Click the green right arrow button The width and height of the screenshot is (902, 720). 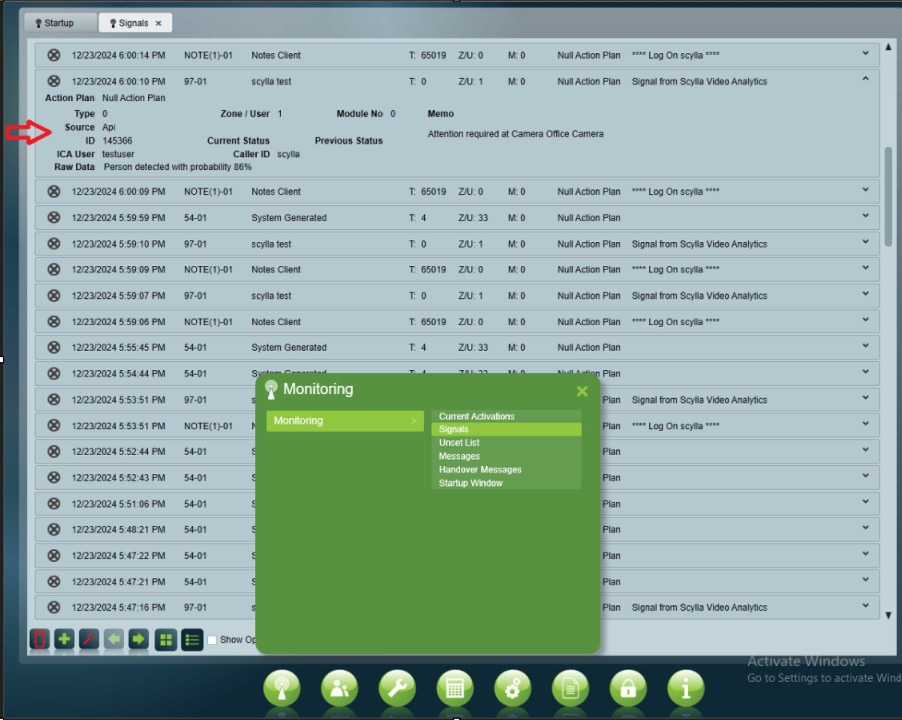pos(138,639)
